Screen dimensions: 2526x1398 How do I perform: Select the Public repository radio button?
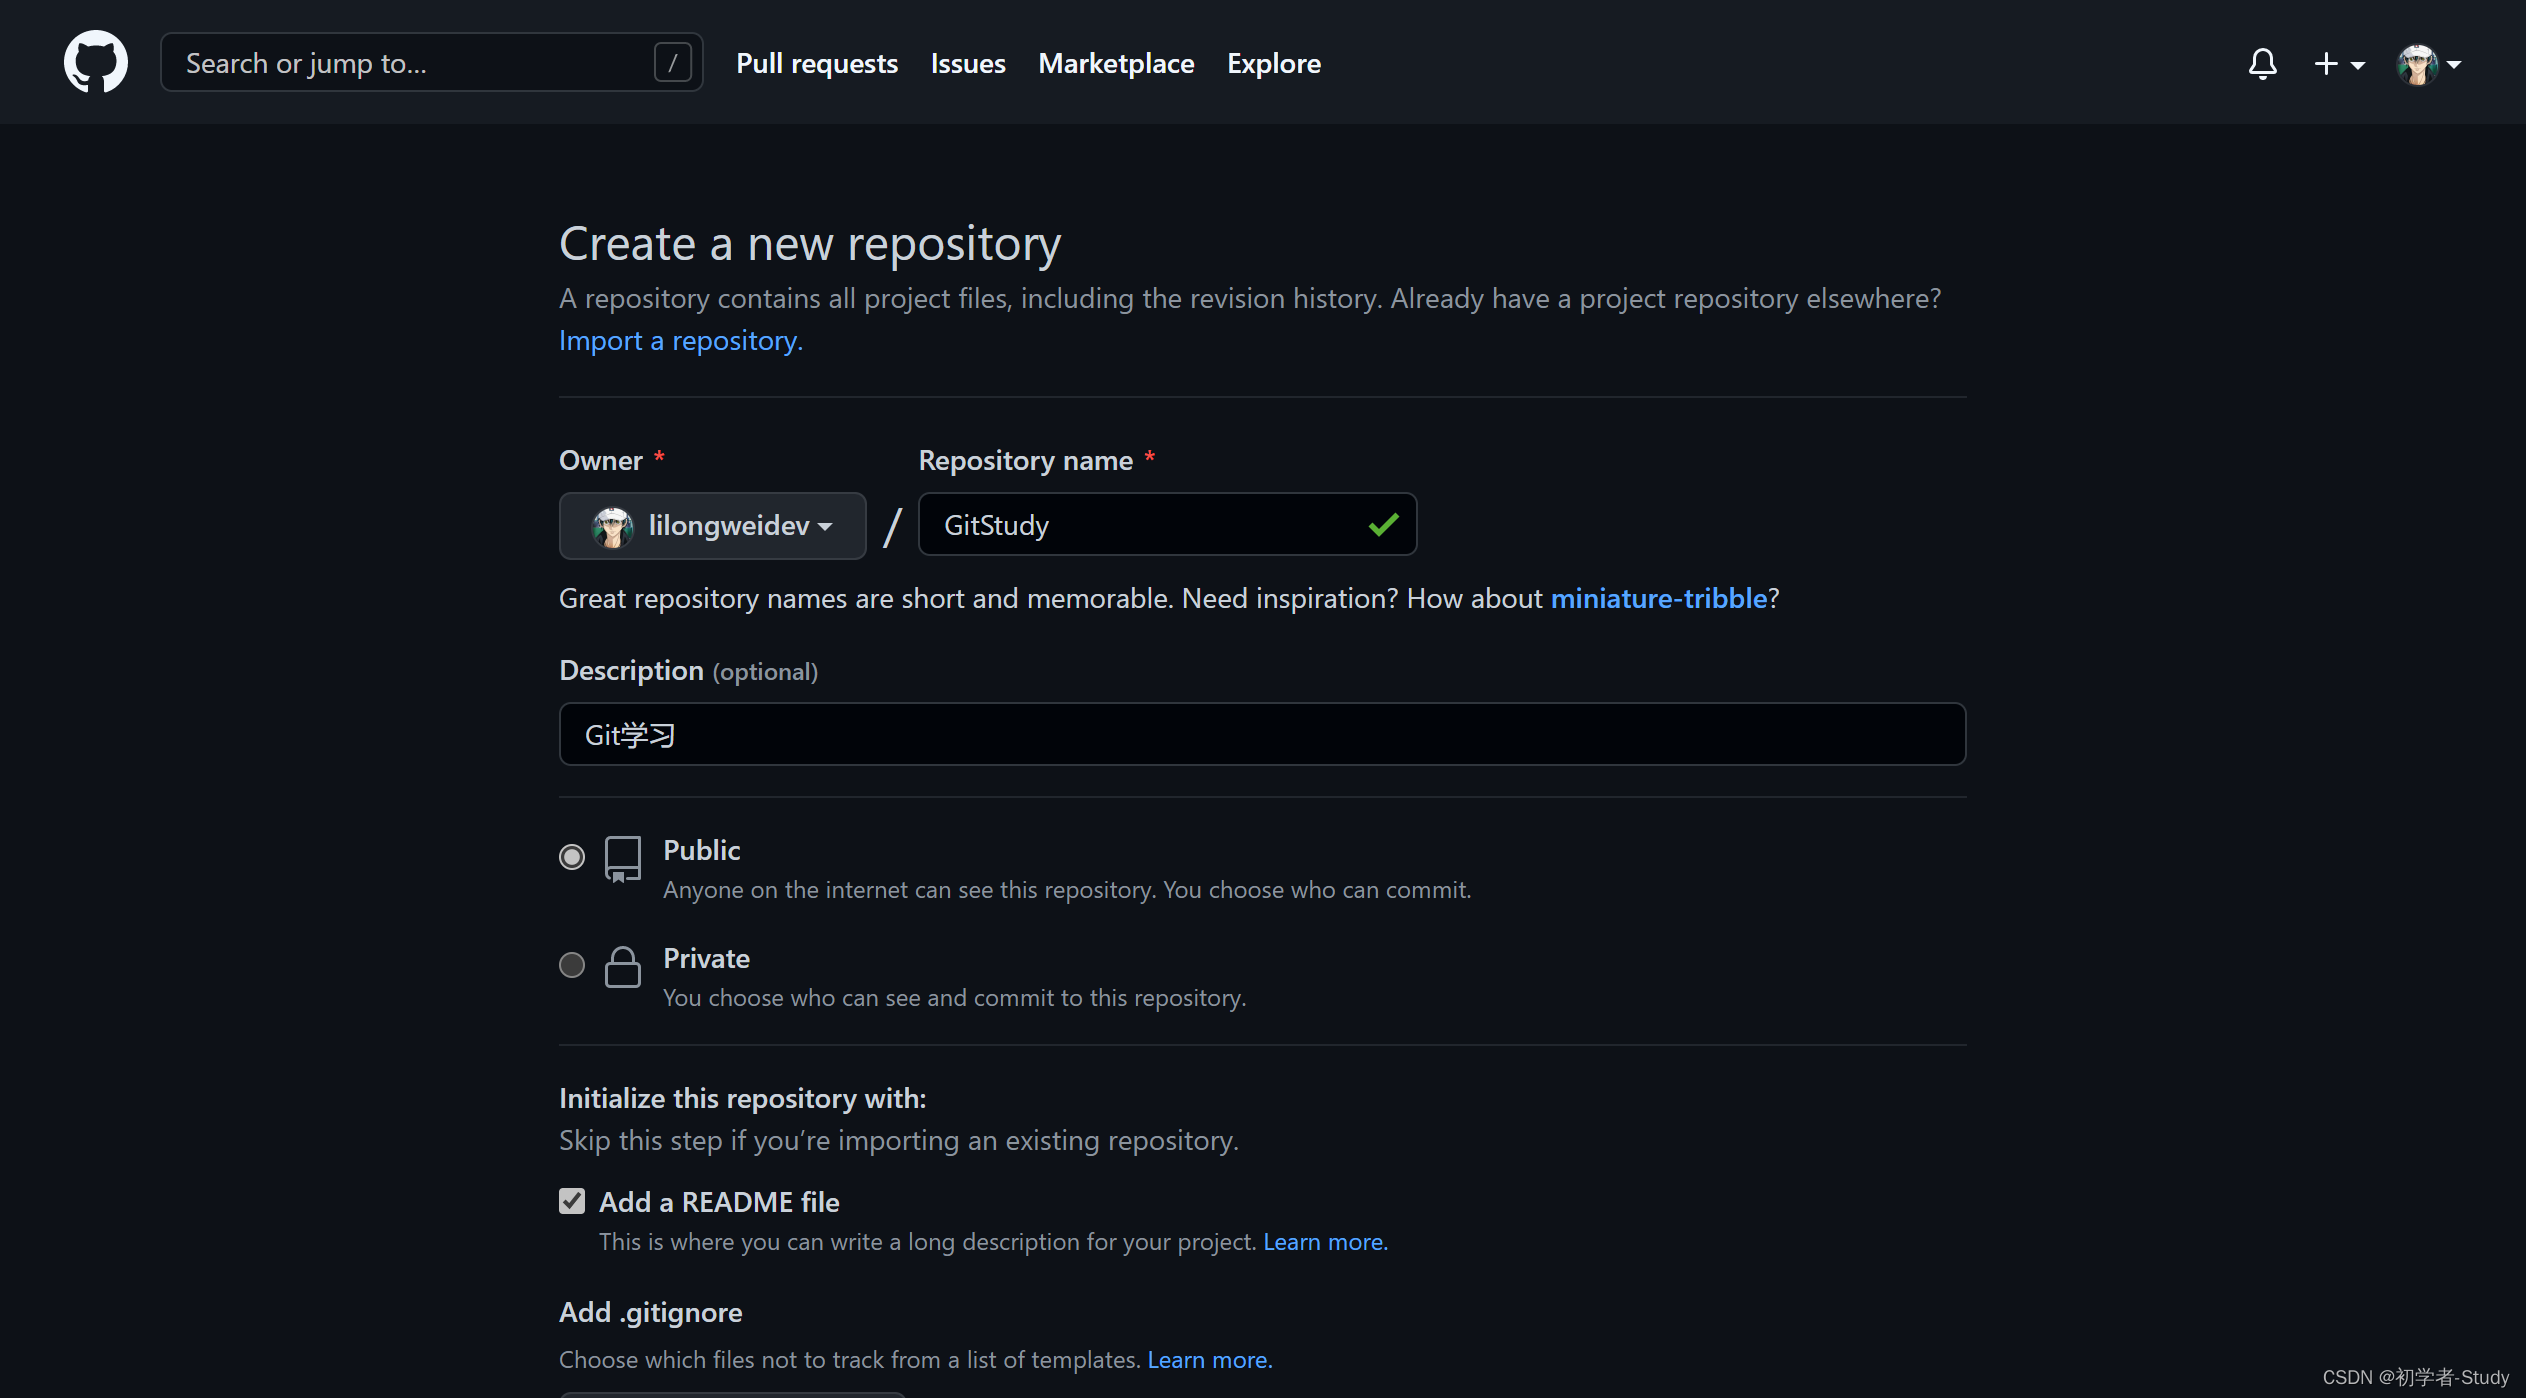pos(571,856)
